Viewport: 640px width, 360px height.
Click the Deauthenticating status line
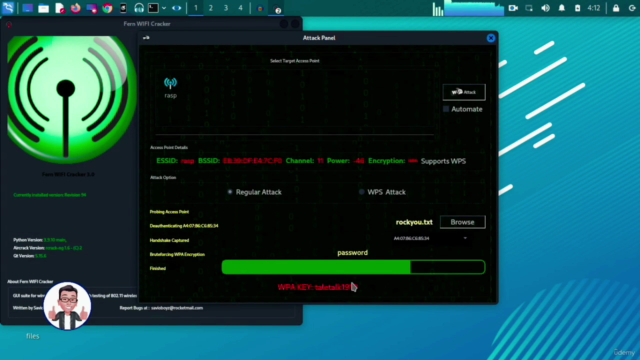(184, 226)
